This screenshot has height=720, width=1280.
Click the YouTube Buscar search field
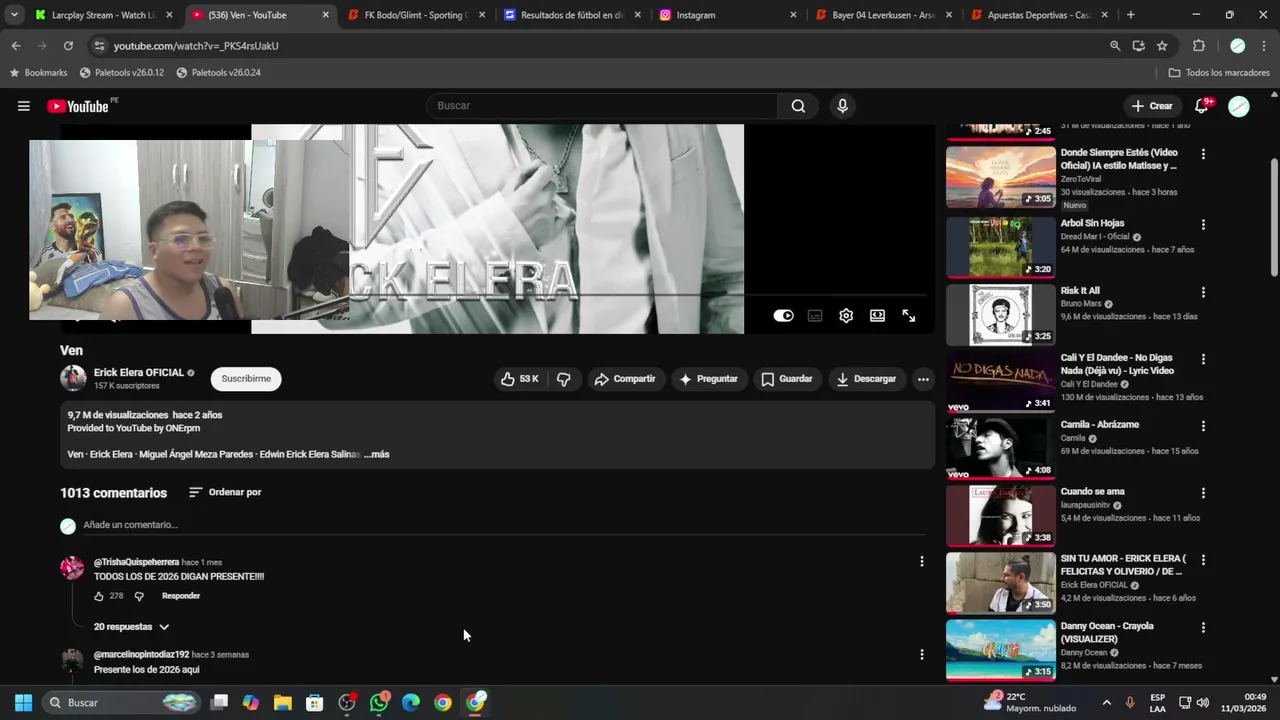[602, 106]
